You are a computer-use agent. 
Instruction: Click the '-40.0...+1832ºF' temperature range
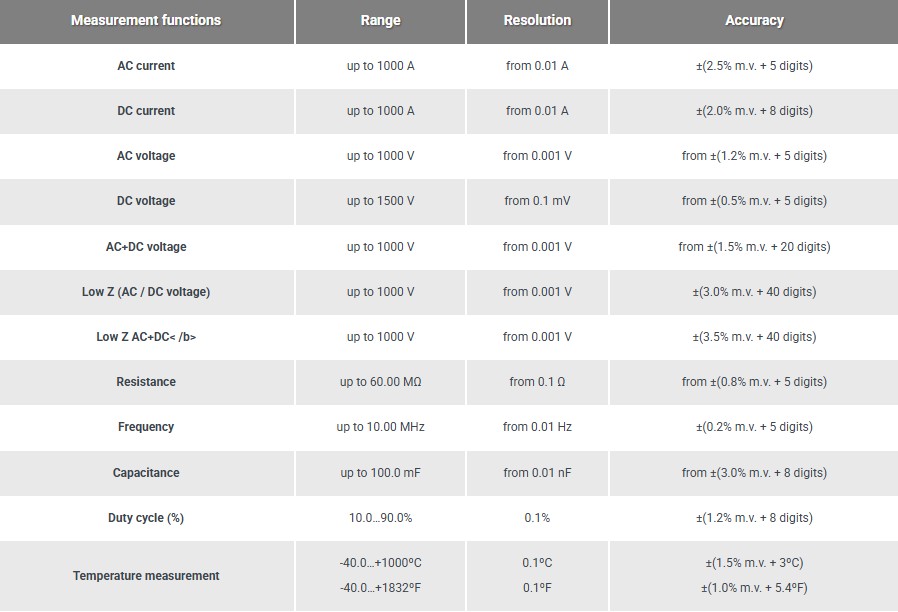380,587
